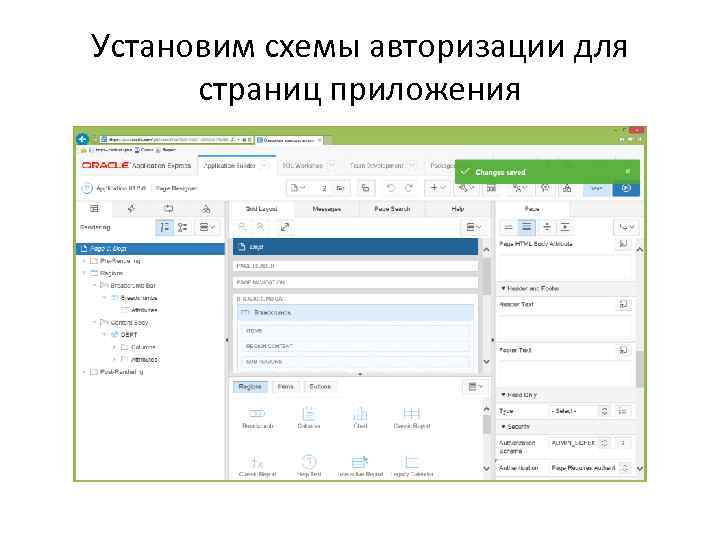Pick the Chart region in the gallery

click(x=360, y=417)
